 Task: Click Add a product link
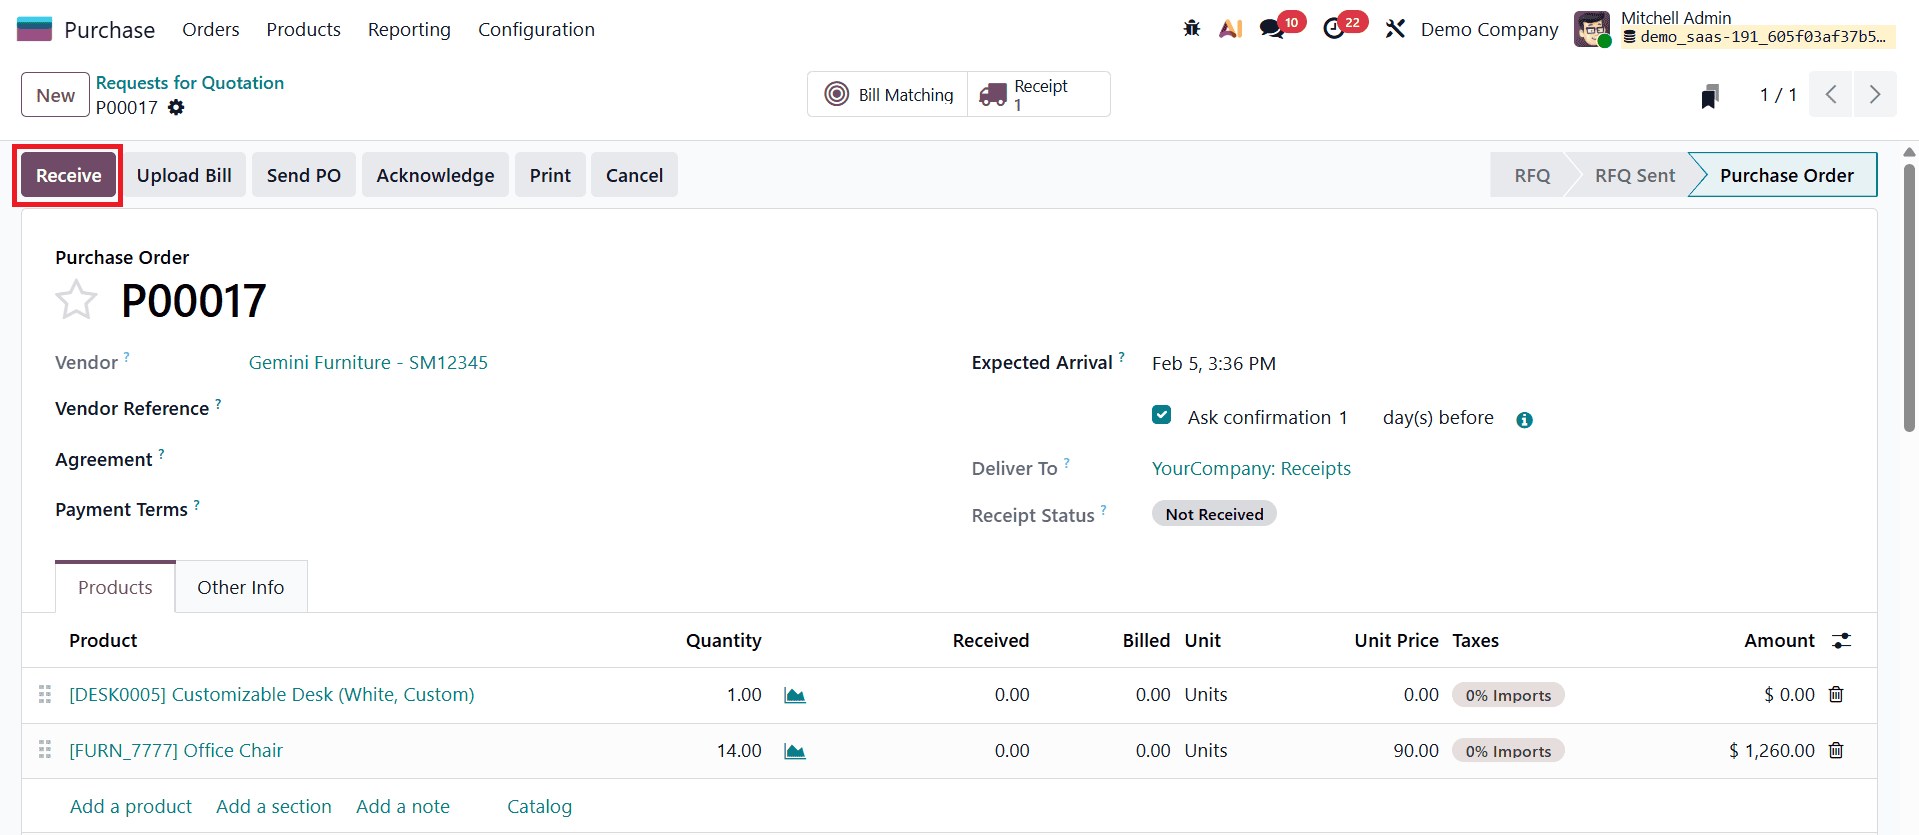tap(131, 806)
